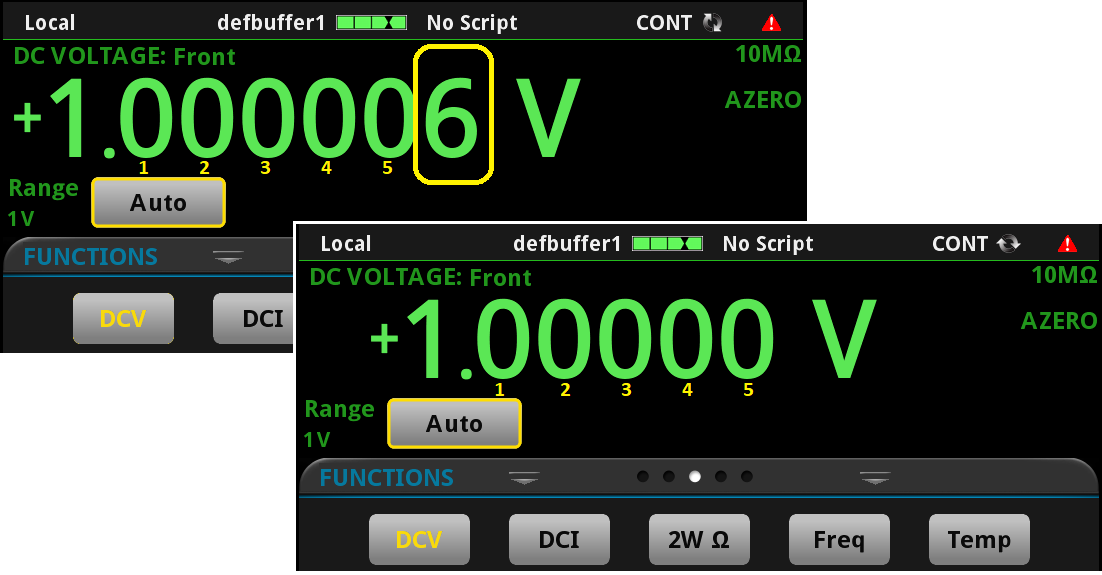Tap the 10MΩ impedance indicator on front display

click(x=1064, y=276)
